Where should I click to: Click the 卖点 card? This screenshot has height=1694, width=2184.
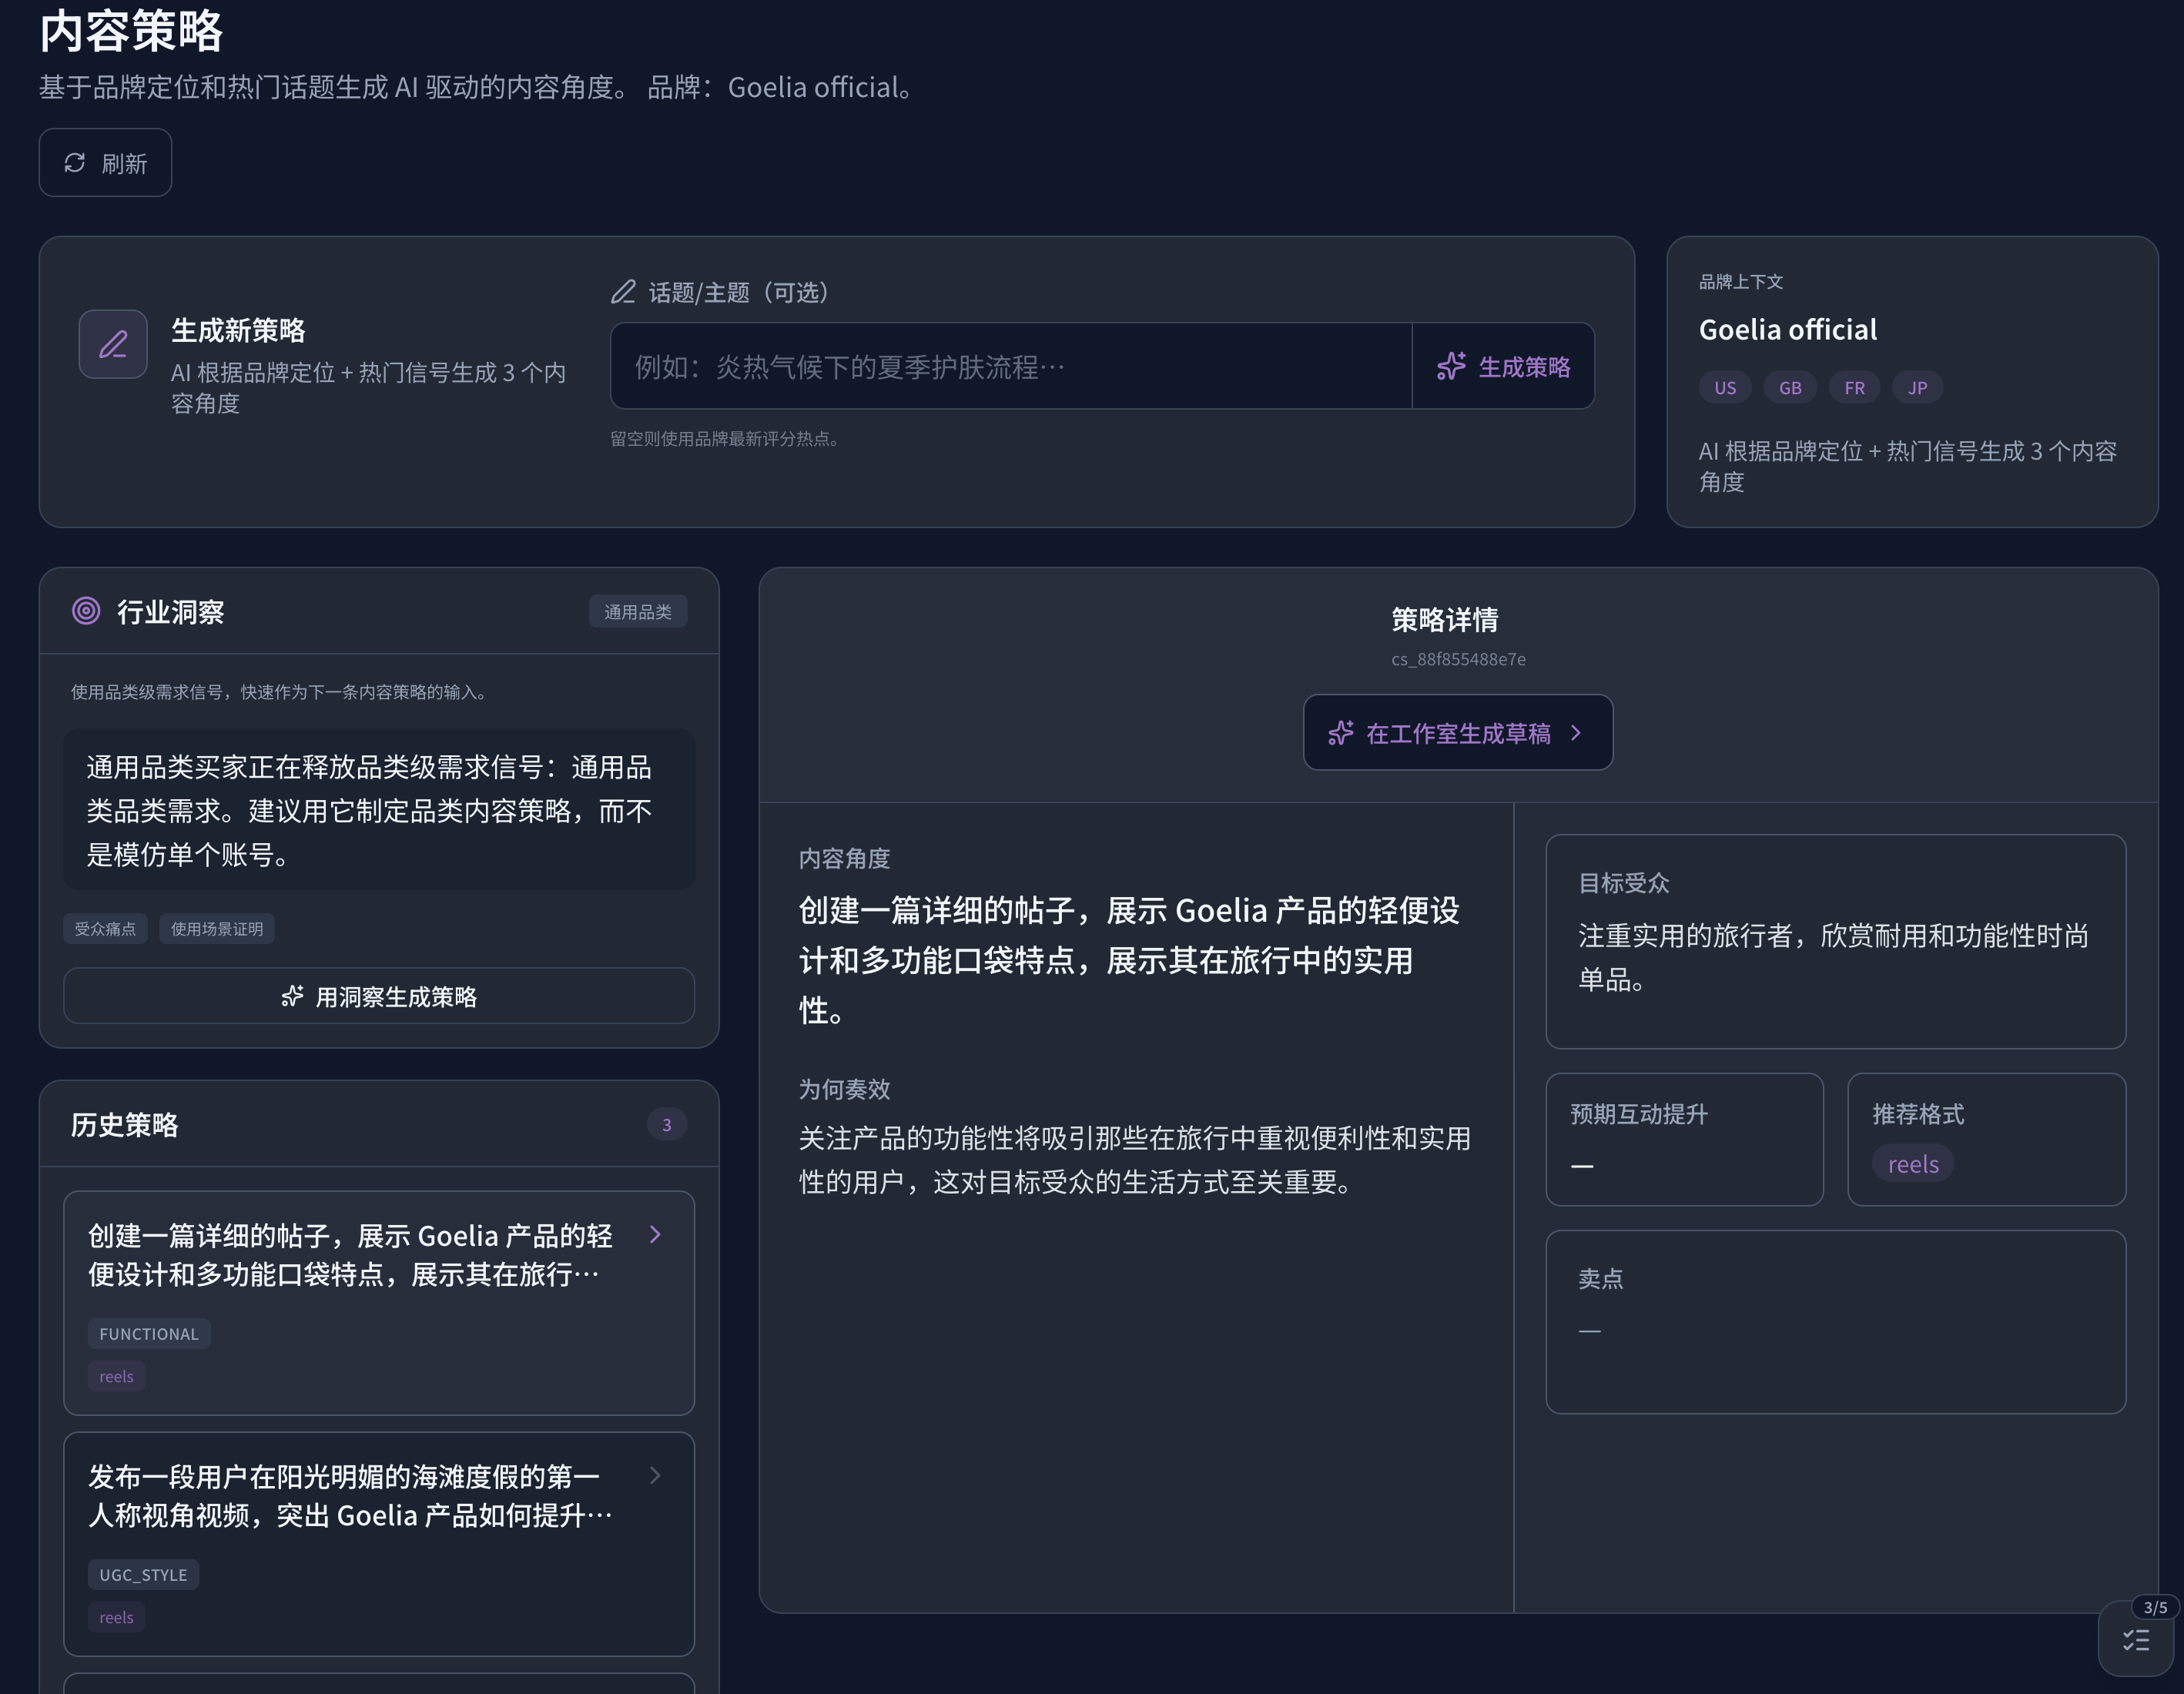click(x=1836, y=1322)
